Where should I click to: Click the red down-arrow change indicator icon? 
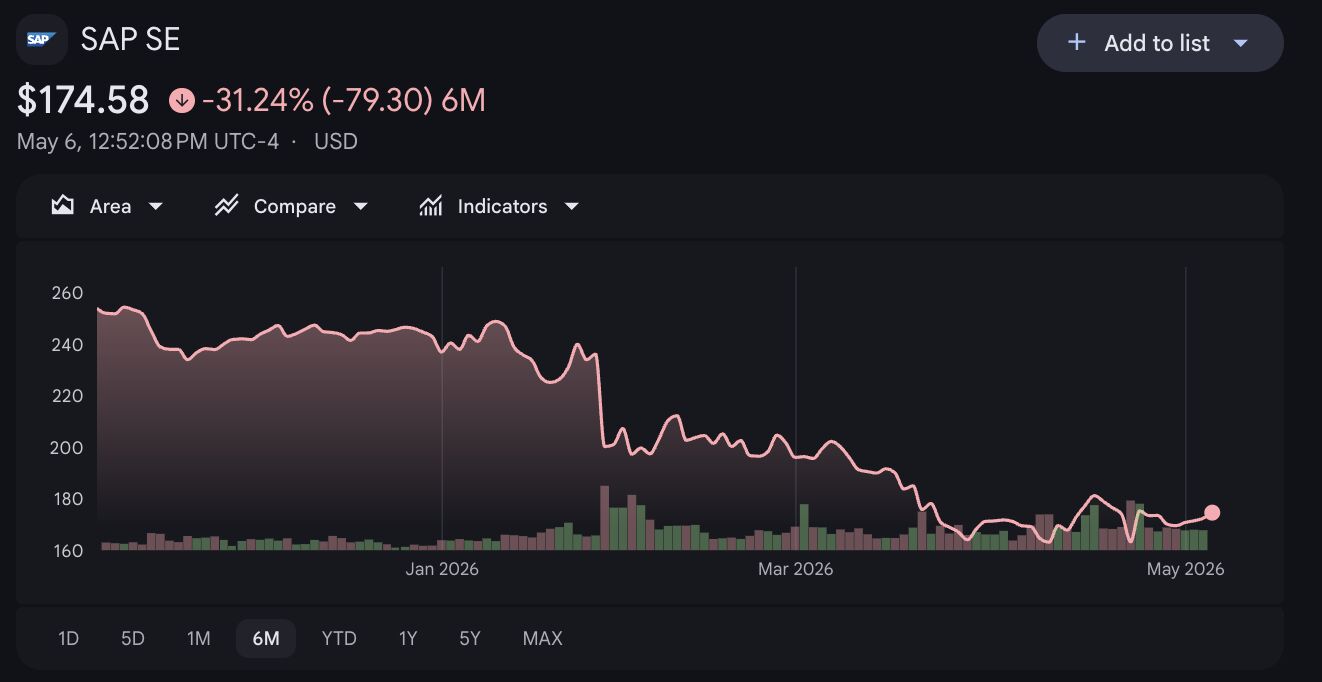pos(181,100)
